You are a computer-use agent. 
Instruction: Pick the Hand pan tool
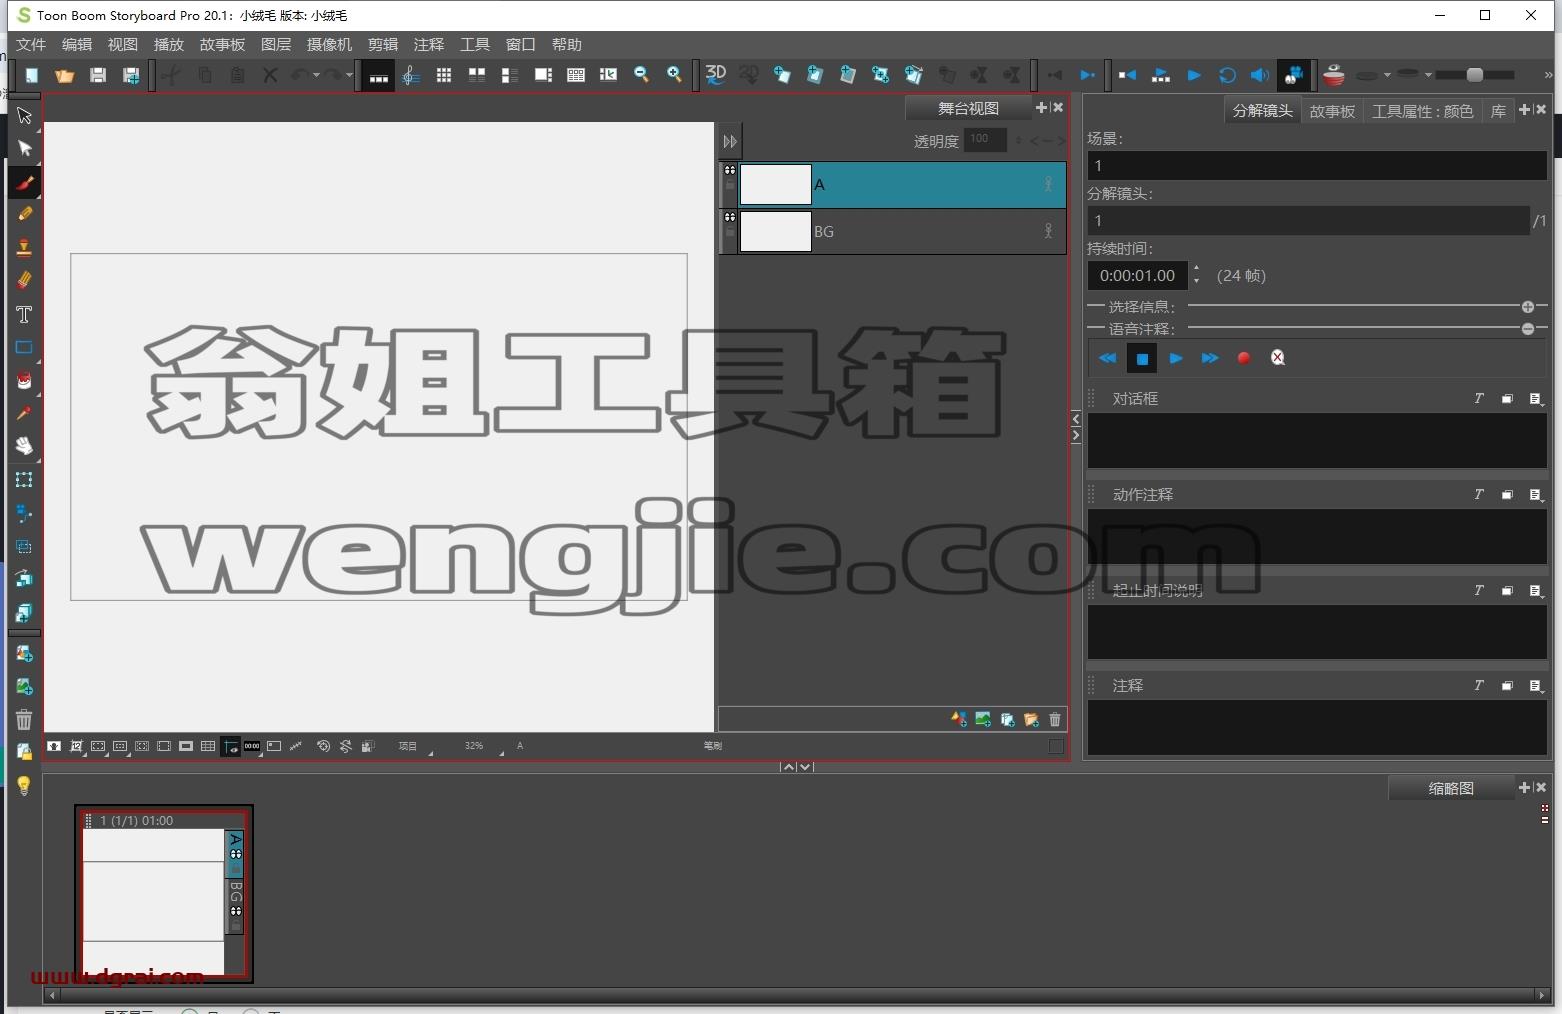(x=25, y=446)
